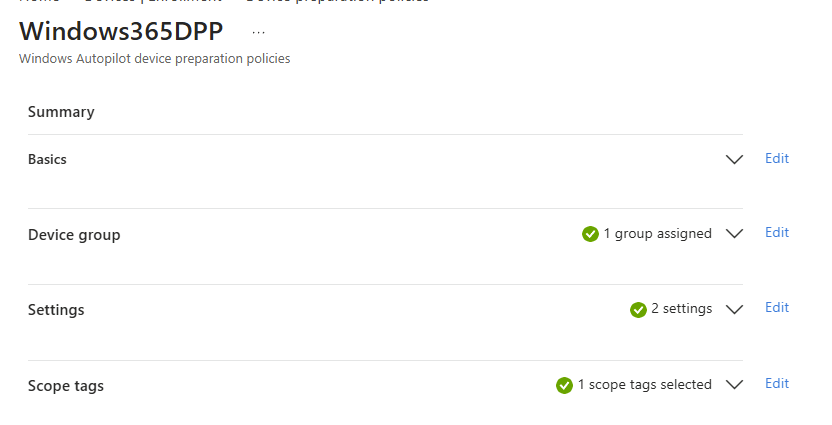Screen dimensions: 832x425
Task: Edit the Scope tags selection
Action: [777, 383]
